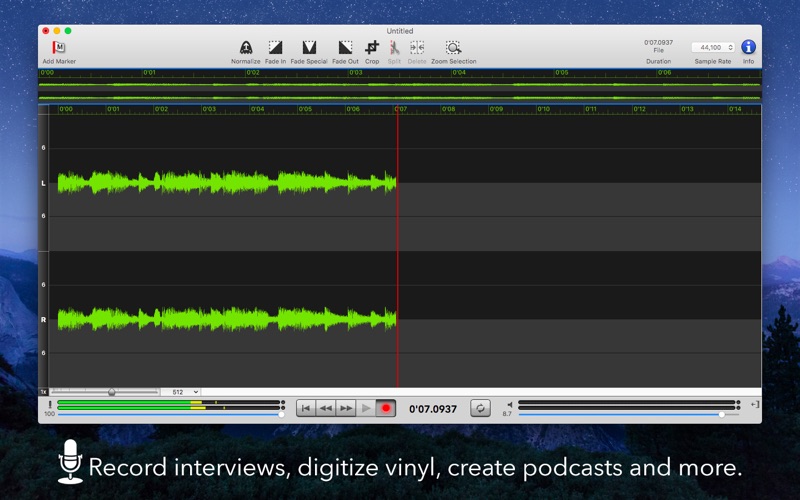Click the Add Marker icon

(x=59, y=48)
